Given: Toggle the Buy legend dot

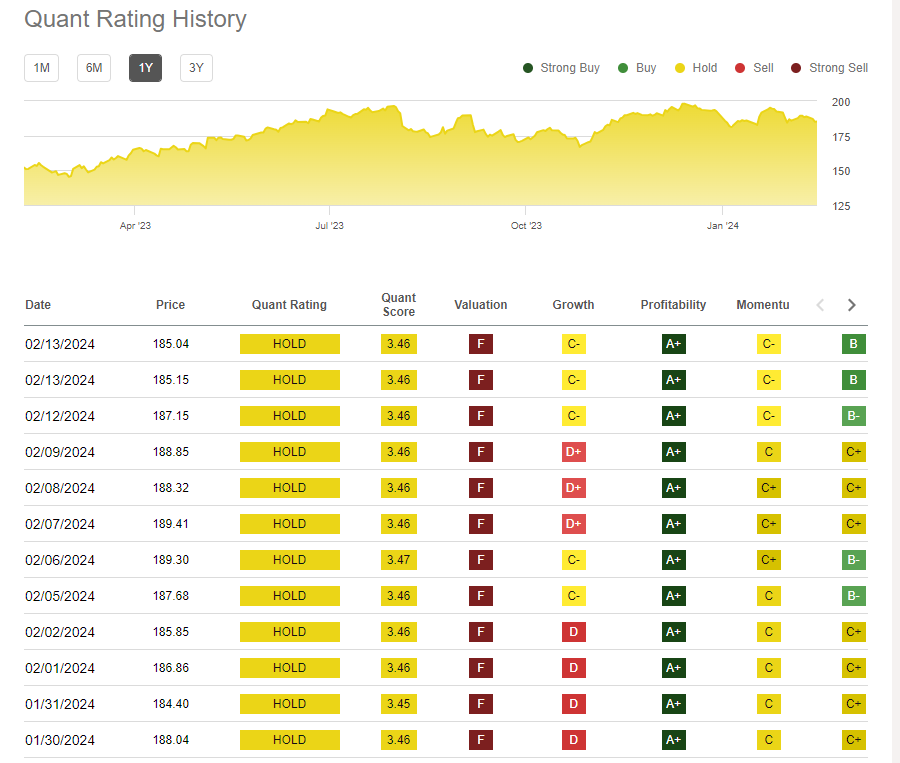Looking at the screenshot, I should coord(624,68).
